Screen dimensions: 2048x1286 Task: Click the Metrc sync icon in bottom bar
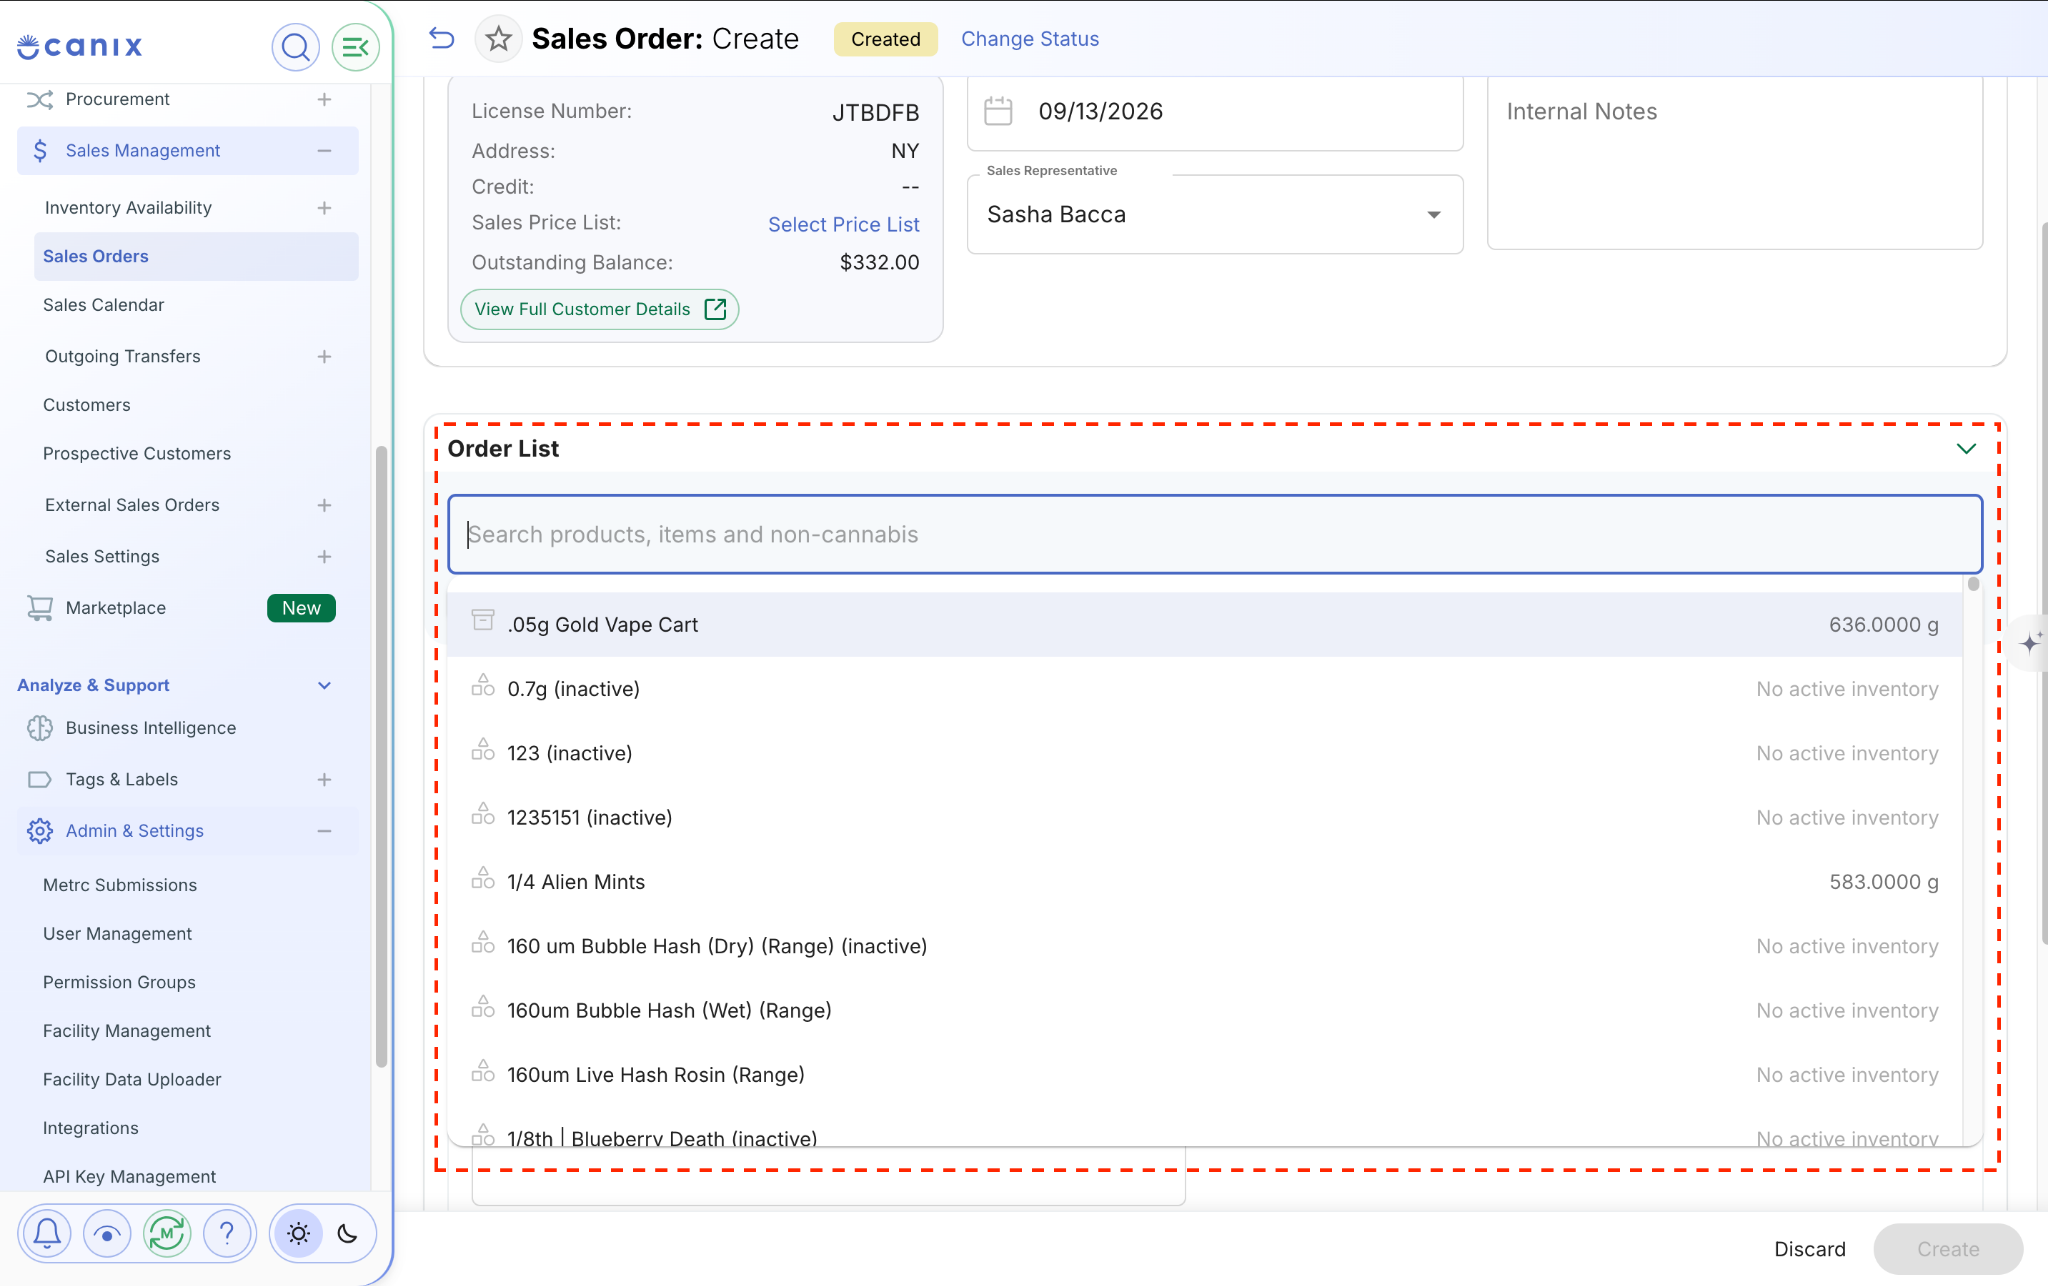167,1233
